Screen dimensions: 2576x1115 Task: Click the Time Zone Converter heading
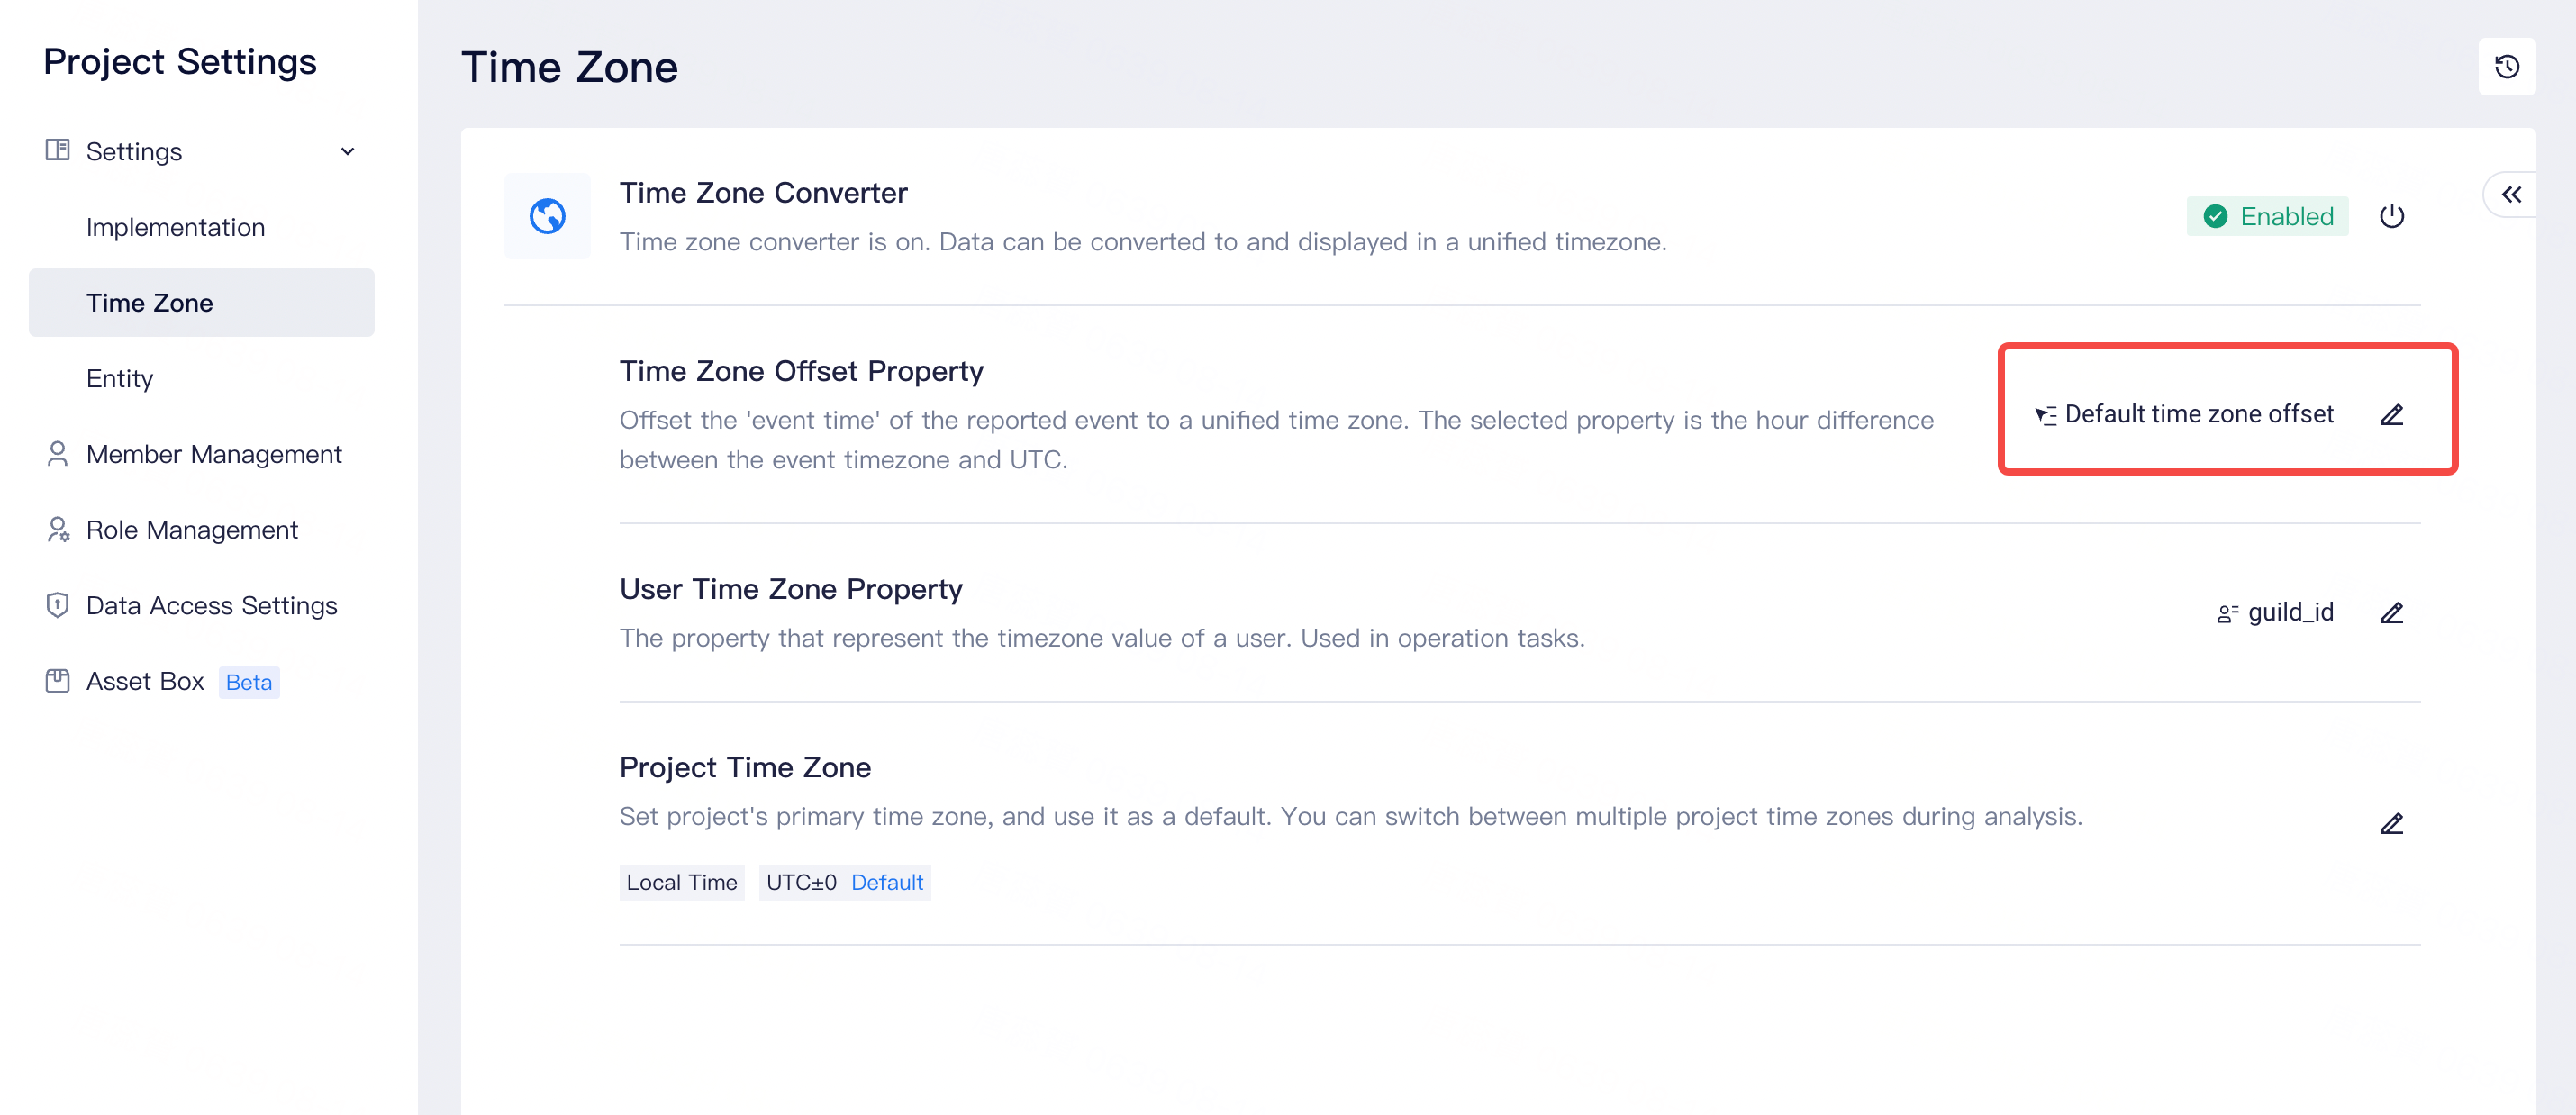click(x=763, y=192)
